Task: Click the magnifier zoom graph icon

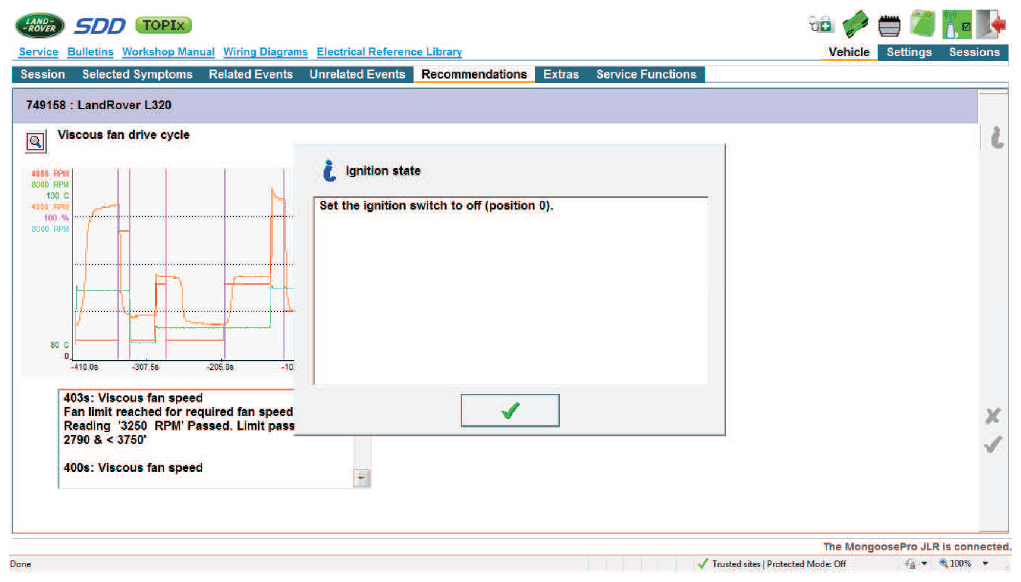Action: (36, 141)
